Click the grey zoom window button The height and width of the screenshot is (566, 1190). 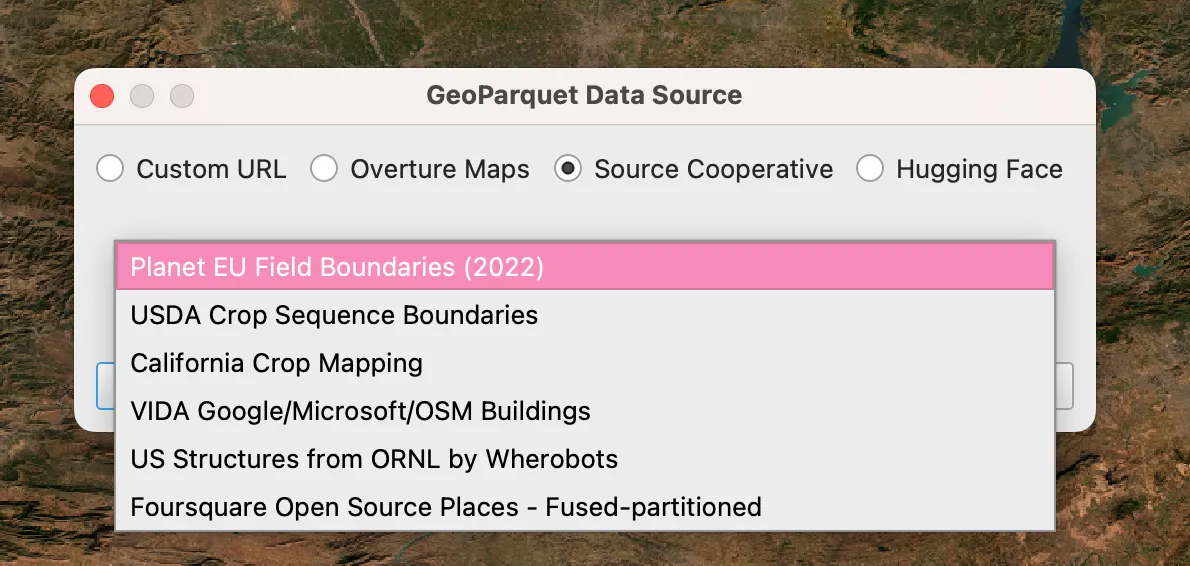pyautogui.click(x=181, y=96)
